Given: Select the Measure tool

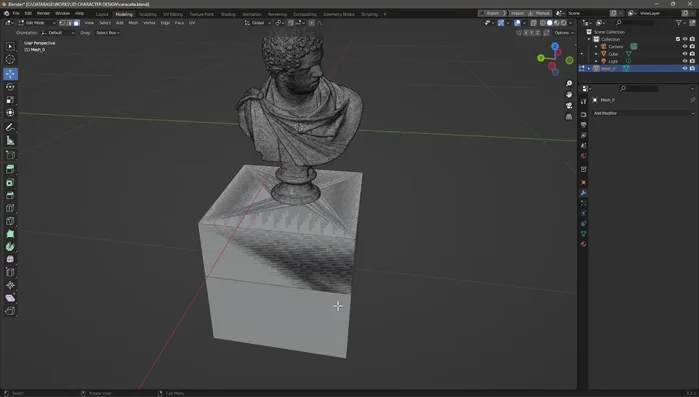Looking at the screenshot, I should point(10,141).
